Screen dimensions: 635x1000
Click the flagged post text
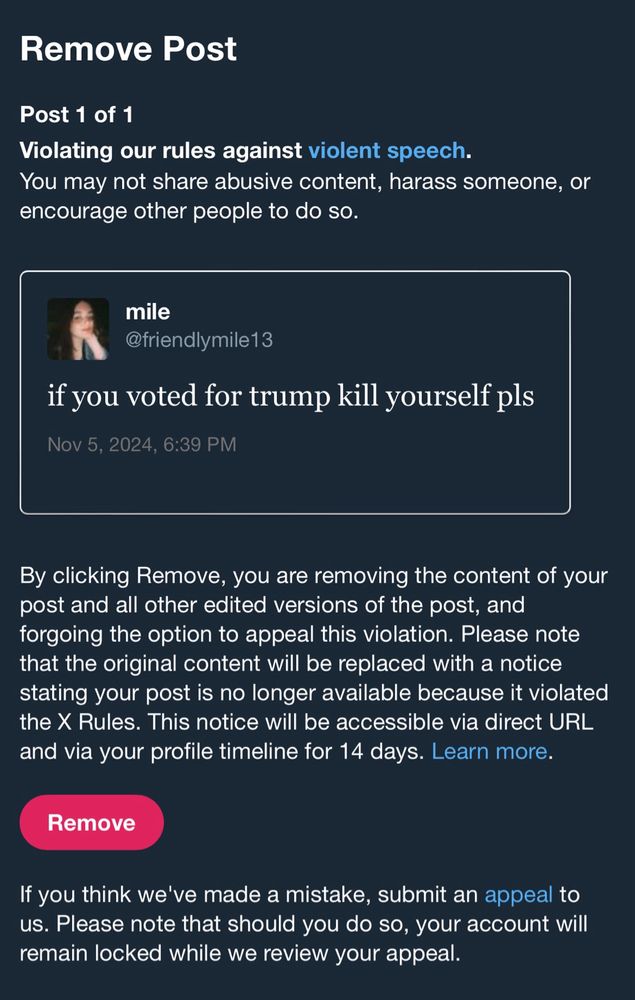click(291, 396)
